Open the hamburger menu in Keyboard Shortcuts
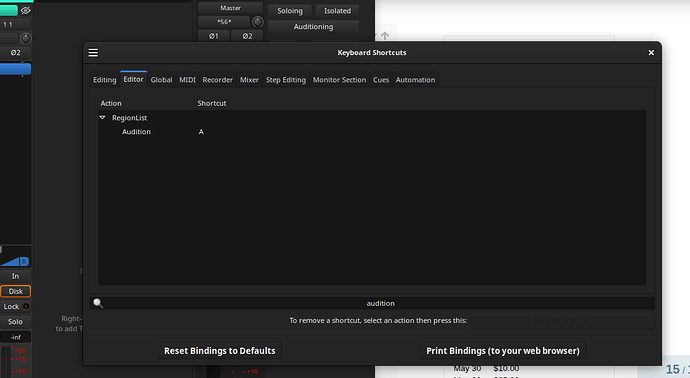690x378 pixels. click(x=93, y=53)
